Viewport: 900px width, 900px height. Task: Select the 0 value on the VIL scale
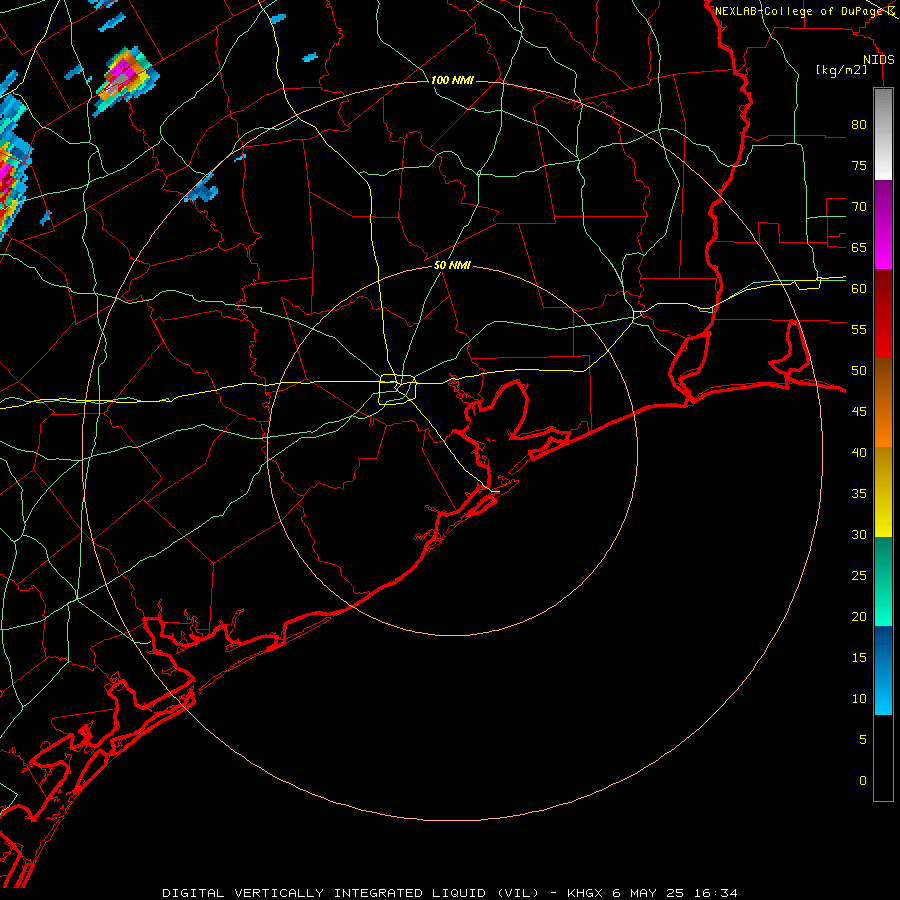(x=863, y=781)
